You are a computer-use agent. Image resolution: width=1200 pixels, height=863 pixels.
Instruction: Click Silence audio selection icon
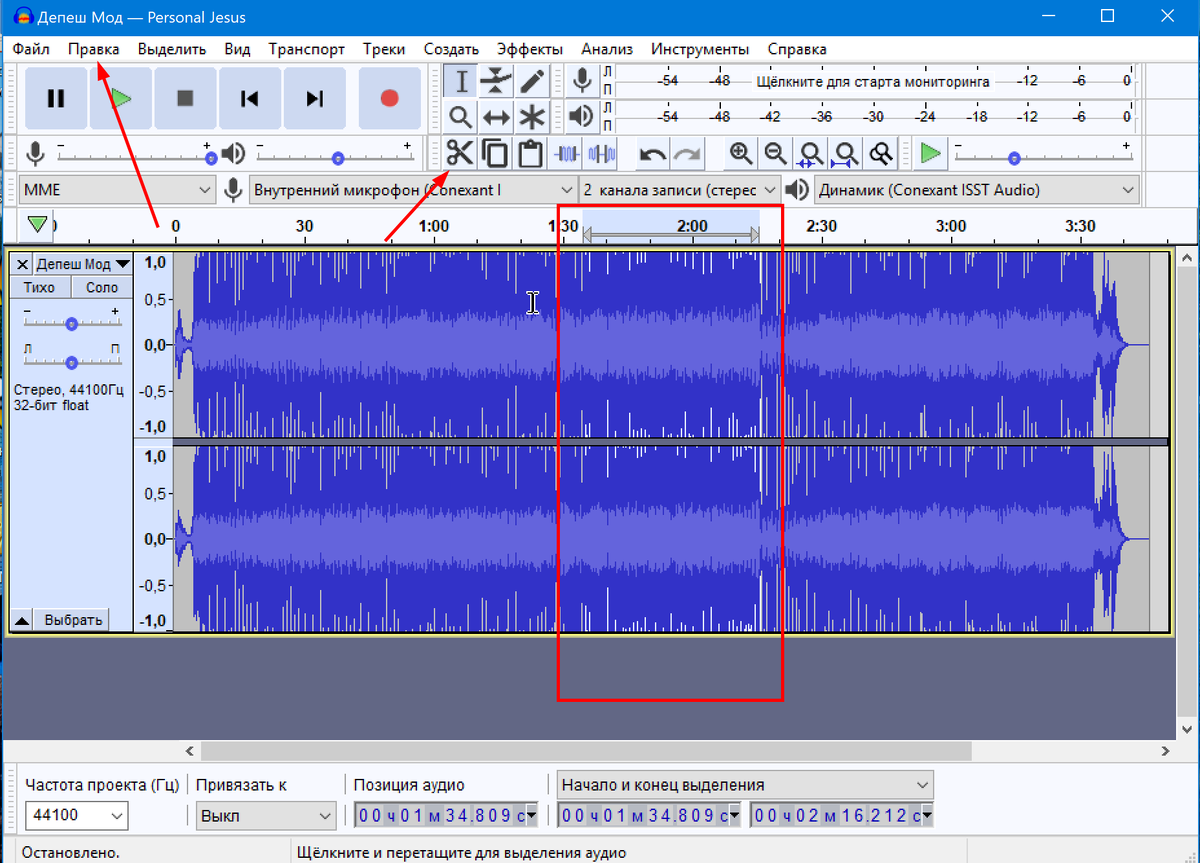(601, 154)
